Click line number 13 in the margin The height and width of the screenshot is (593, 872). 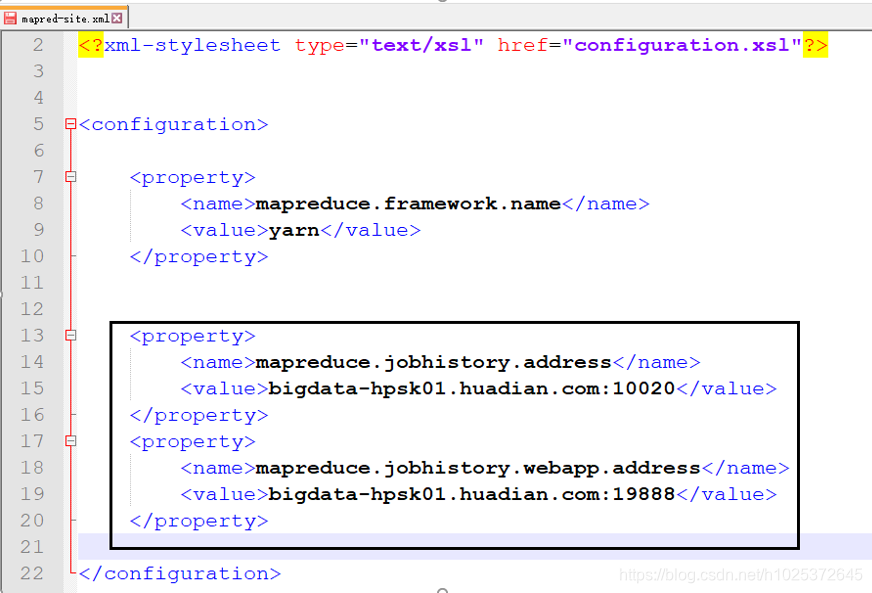coord(32,335)
